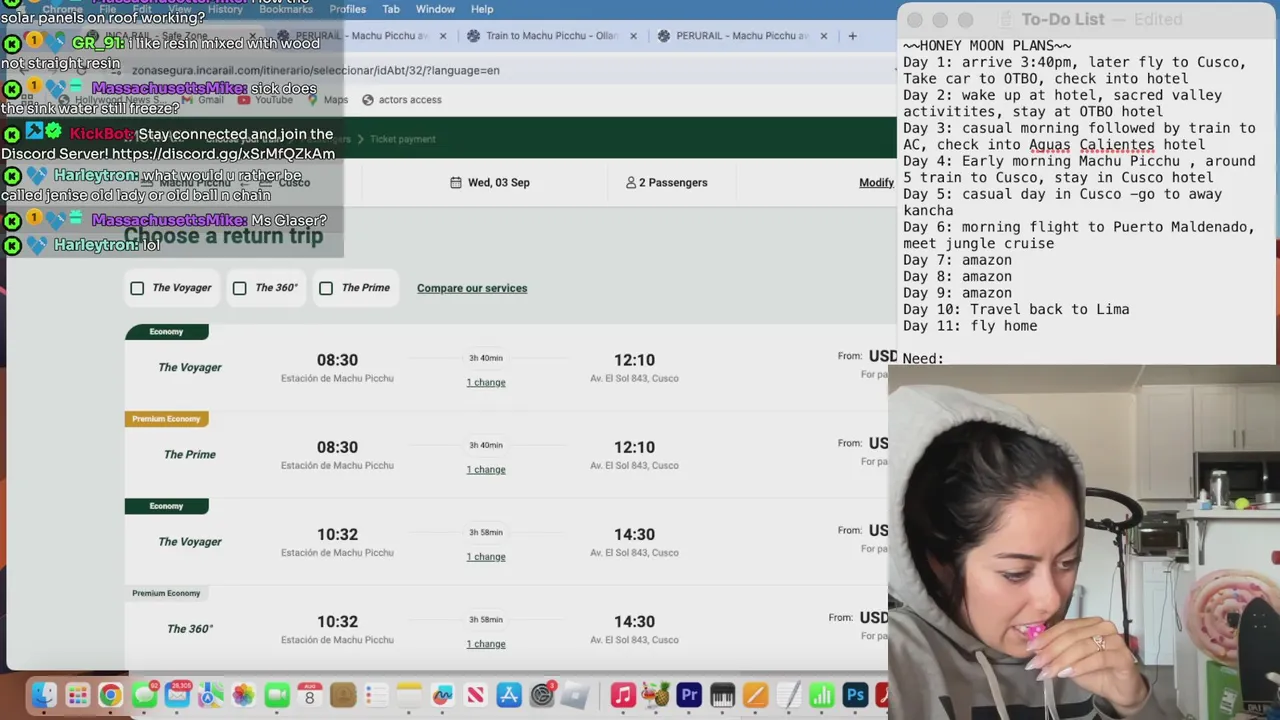Click the Wed, 03 Sep date field
The image size is (1280, 720).
coord(490,182)
